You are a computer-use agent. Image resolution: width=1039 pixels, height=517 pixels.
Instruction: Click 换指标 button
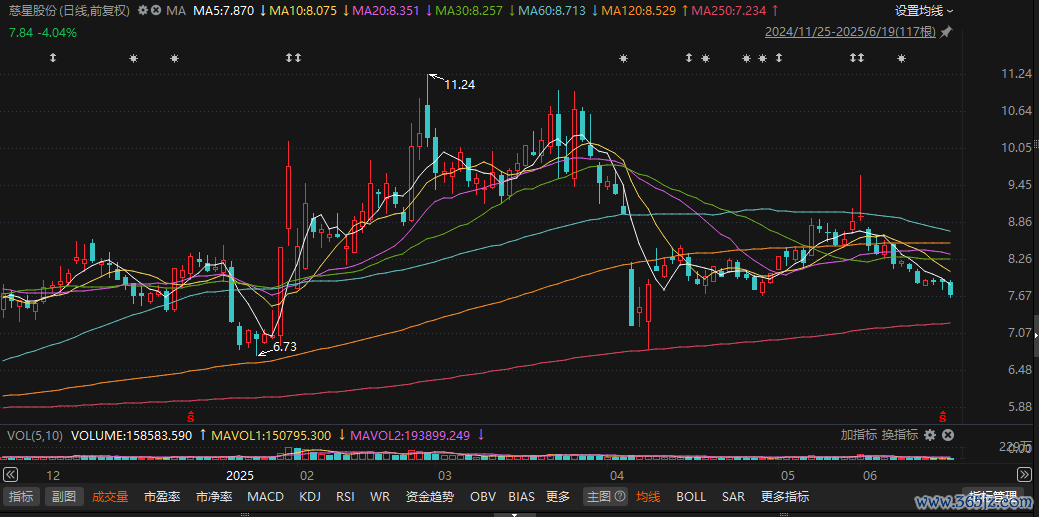[x=900, y=435]
